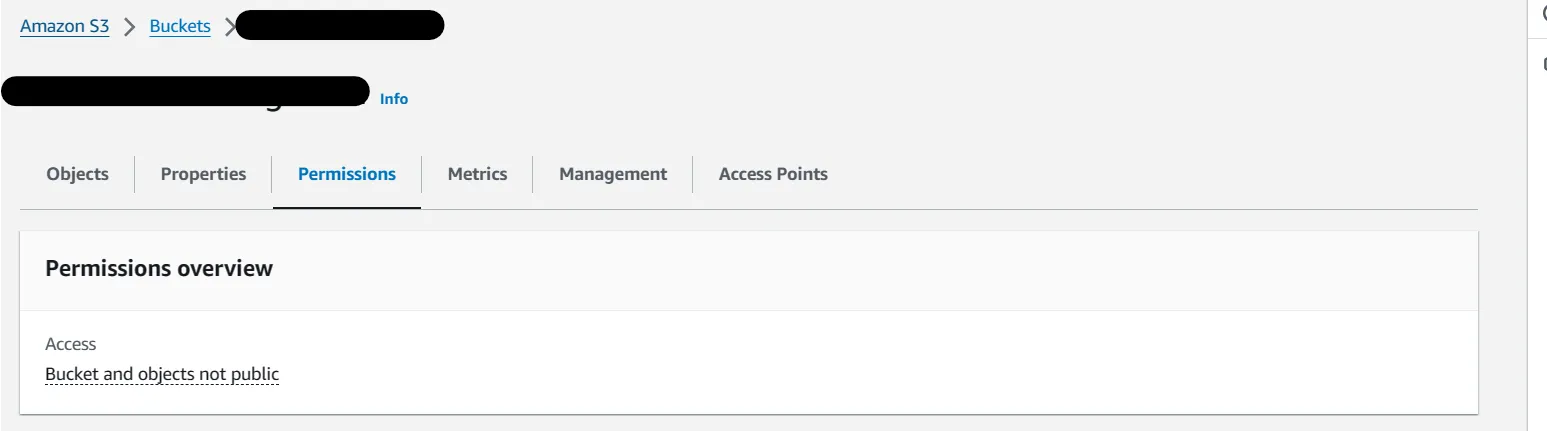Viewport: 1547px width, 431px height.
Task: Click the Permissions overview heading
Action: coord(159,268)
